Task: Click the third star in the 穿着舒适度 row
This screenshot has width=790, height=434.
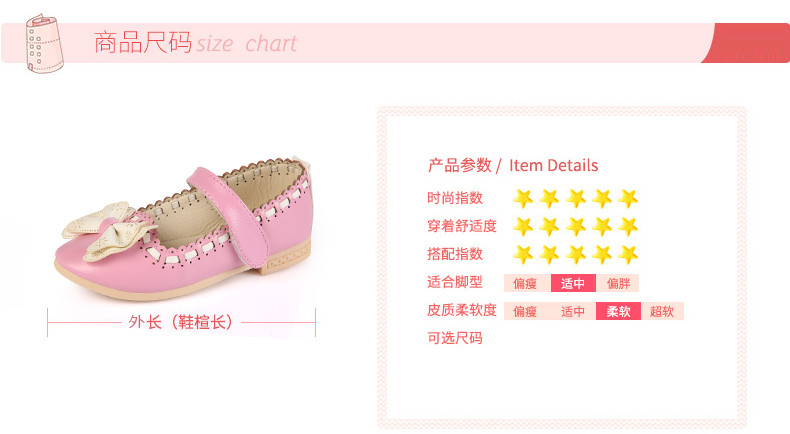Action: 576,227
